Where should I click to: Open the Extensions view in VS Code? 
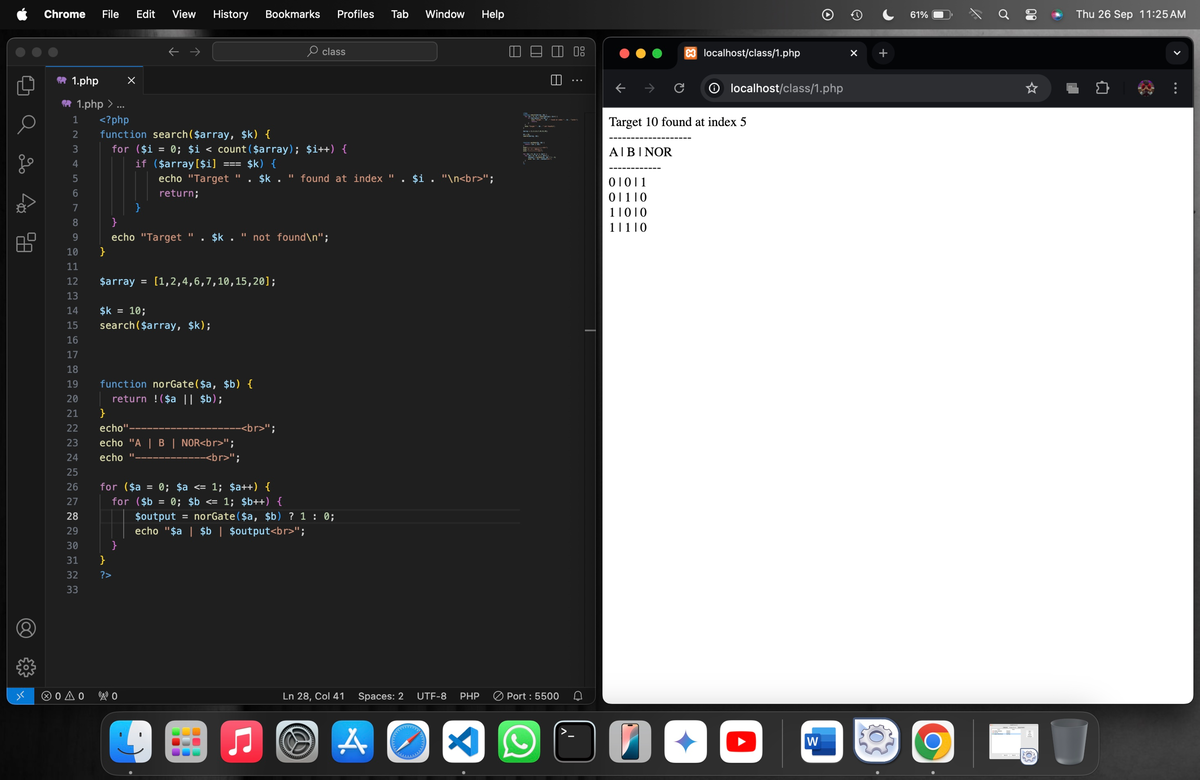26,243
